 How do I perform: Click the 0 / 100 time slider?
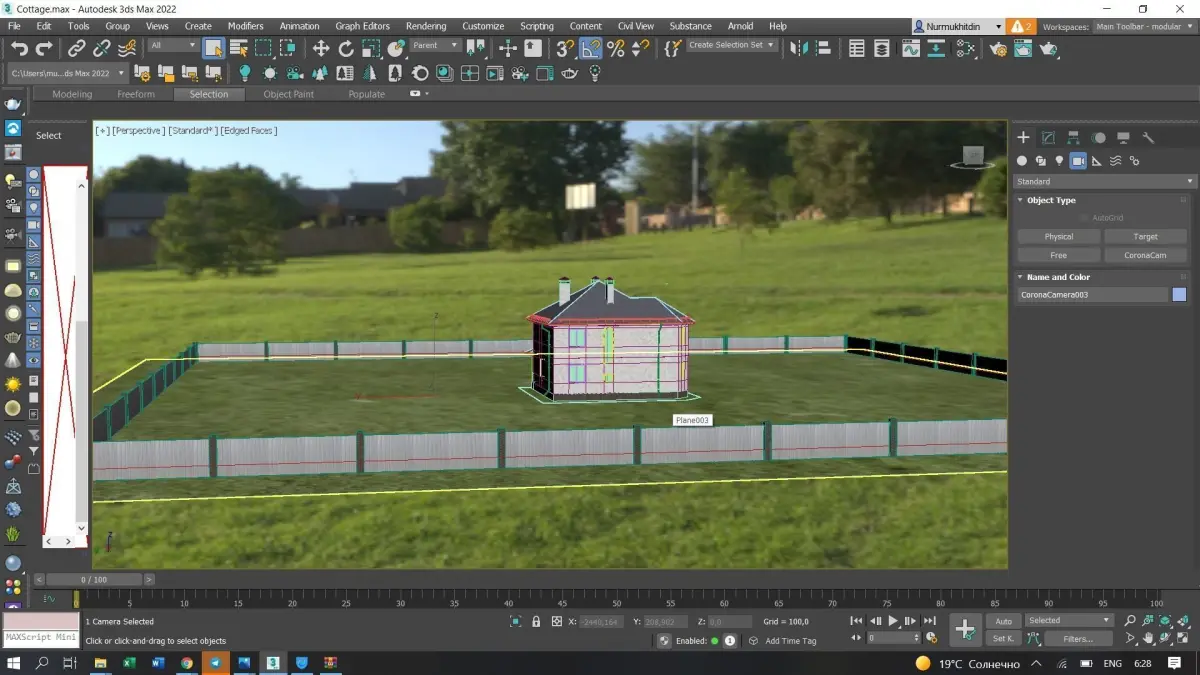tap(95, 579)
